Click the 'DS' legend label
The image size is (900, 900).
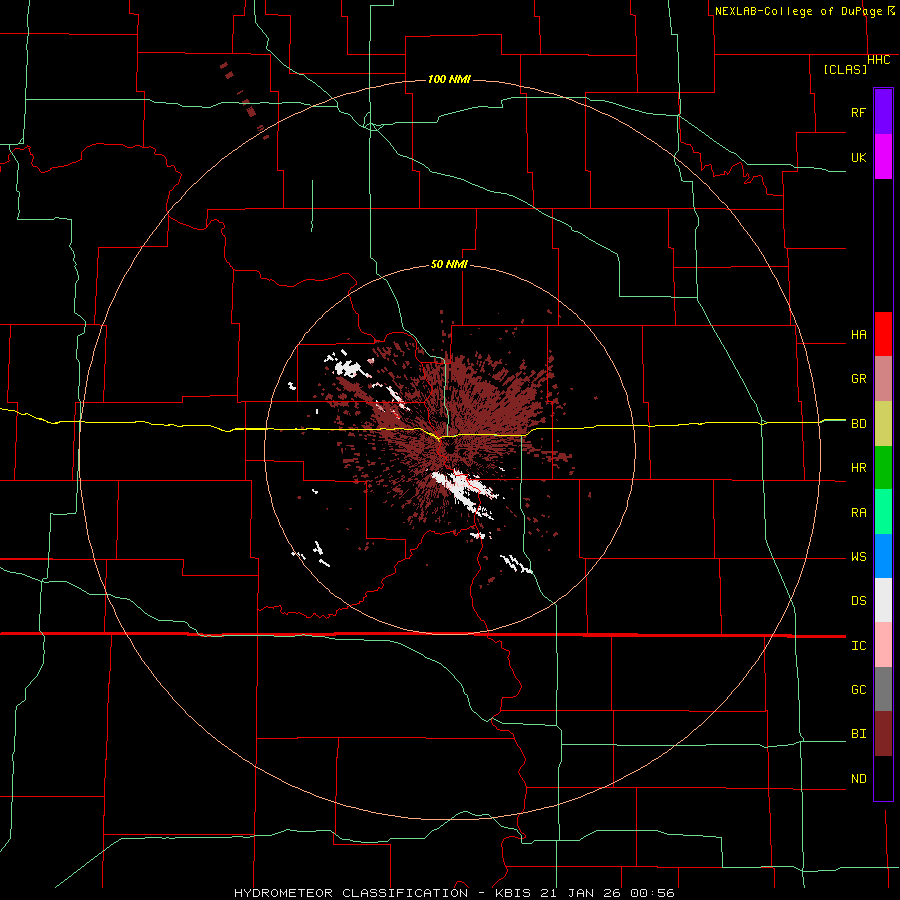pyautogui.click(x=858, y=601)
